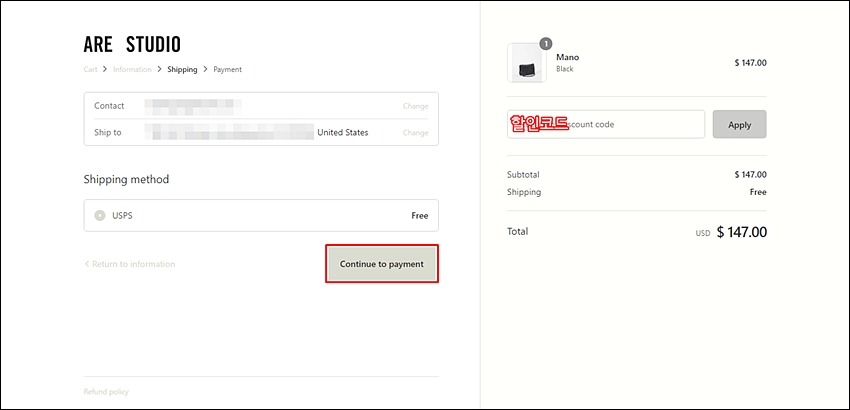Click Continue to payment button
This screenshot has width=850, height=410.
pyautogui.click(x=382, y=264)
